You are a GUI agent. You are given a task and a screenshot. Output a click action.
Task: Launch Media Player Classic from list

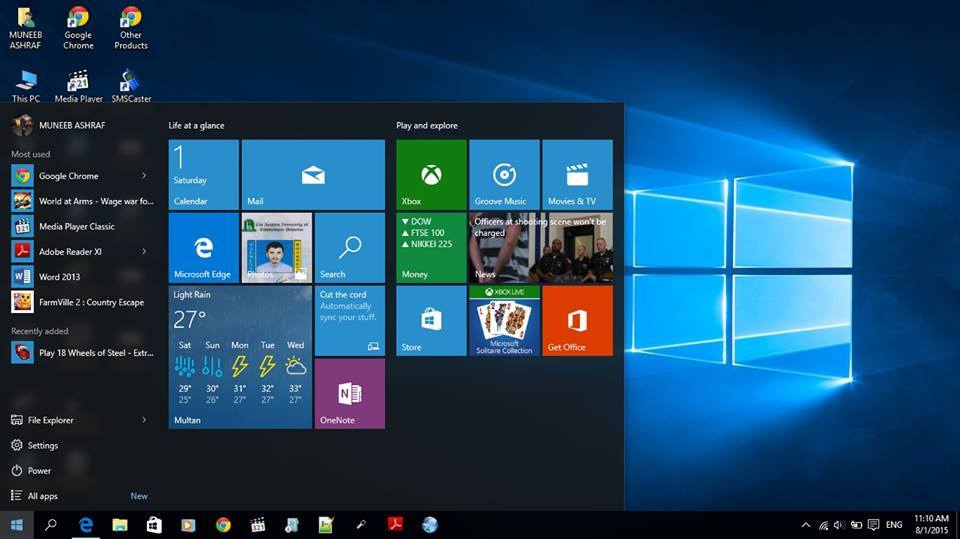point(81,226)
